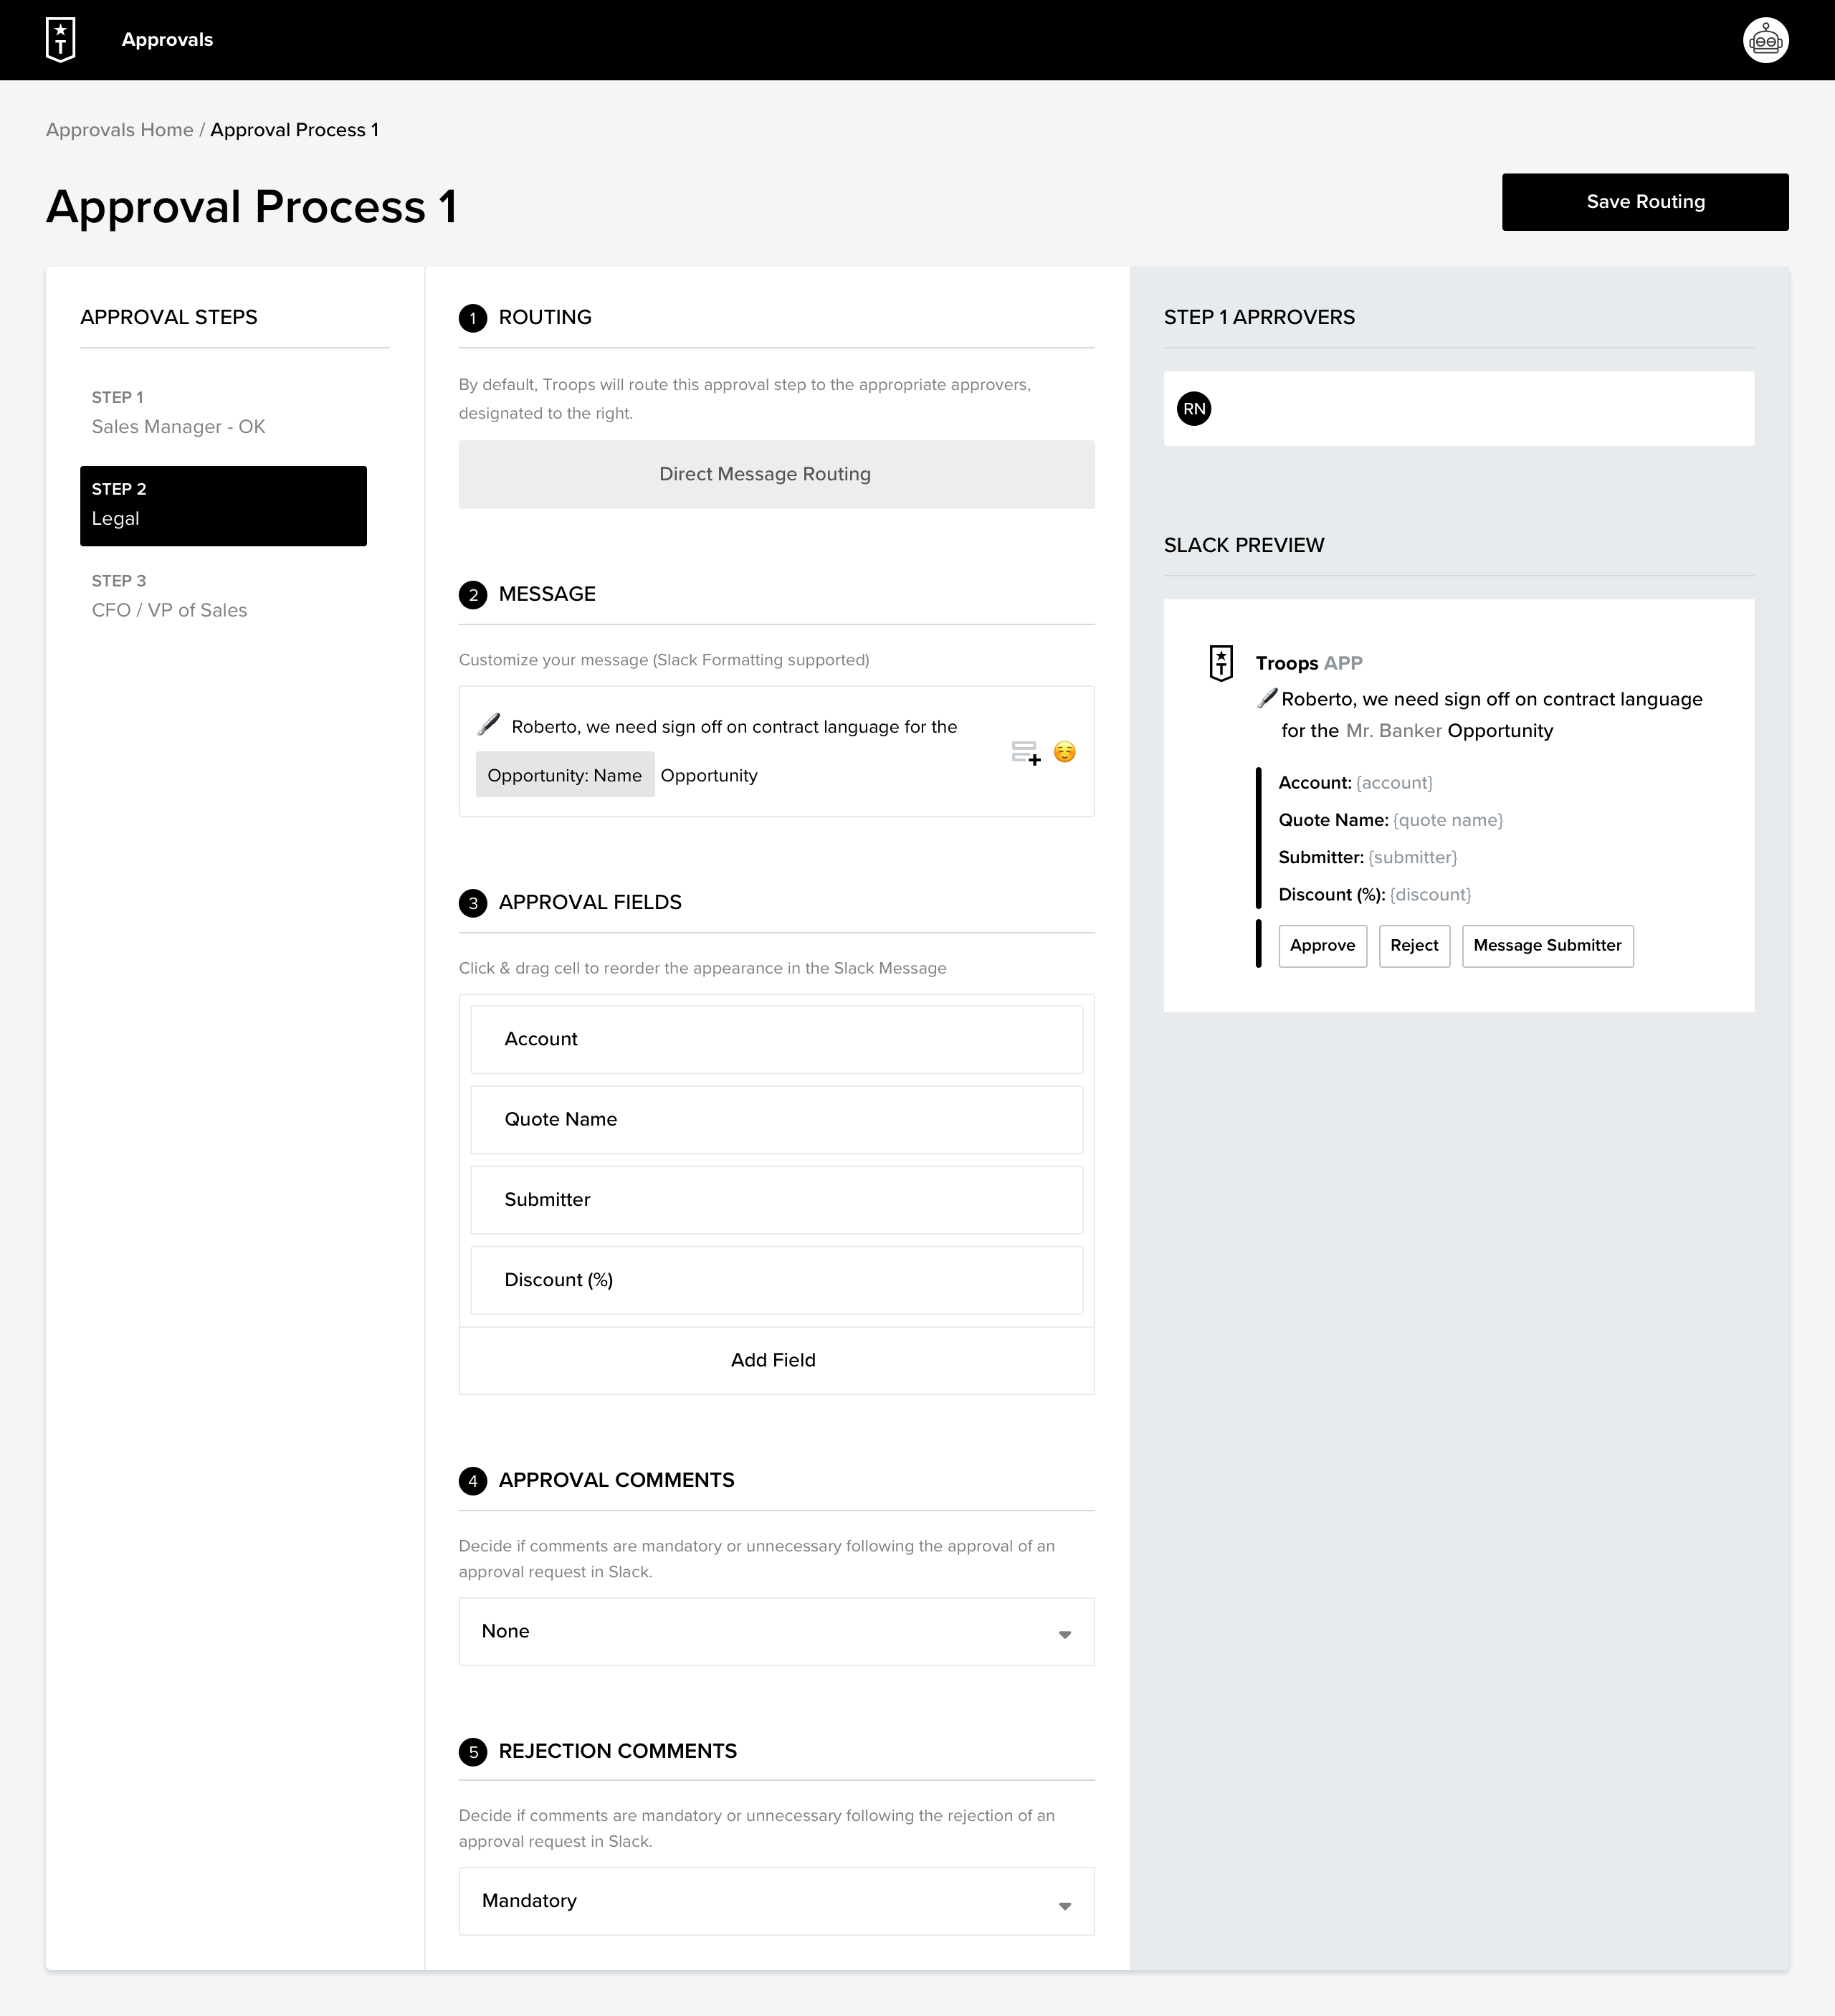
Task: Click the Troops shield icon in header
Action: click(x=63, y=39)
